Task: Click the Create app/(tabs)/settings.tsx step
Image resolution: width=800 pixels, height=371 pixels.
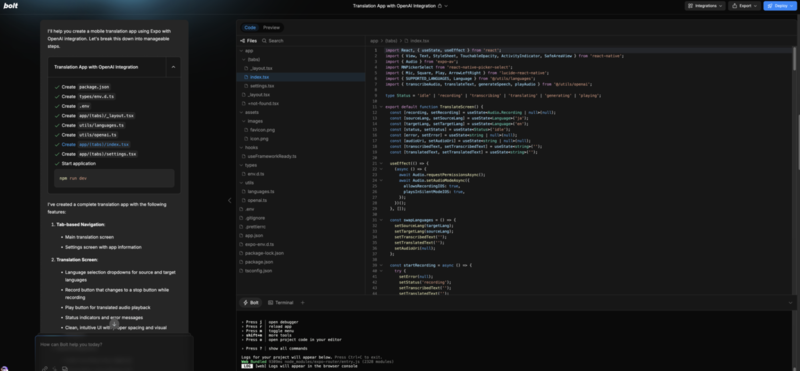Action: (96, 154)
